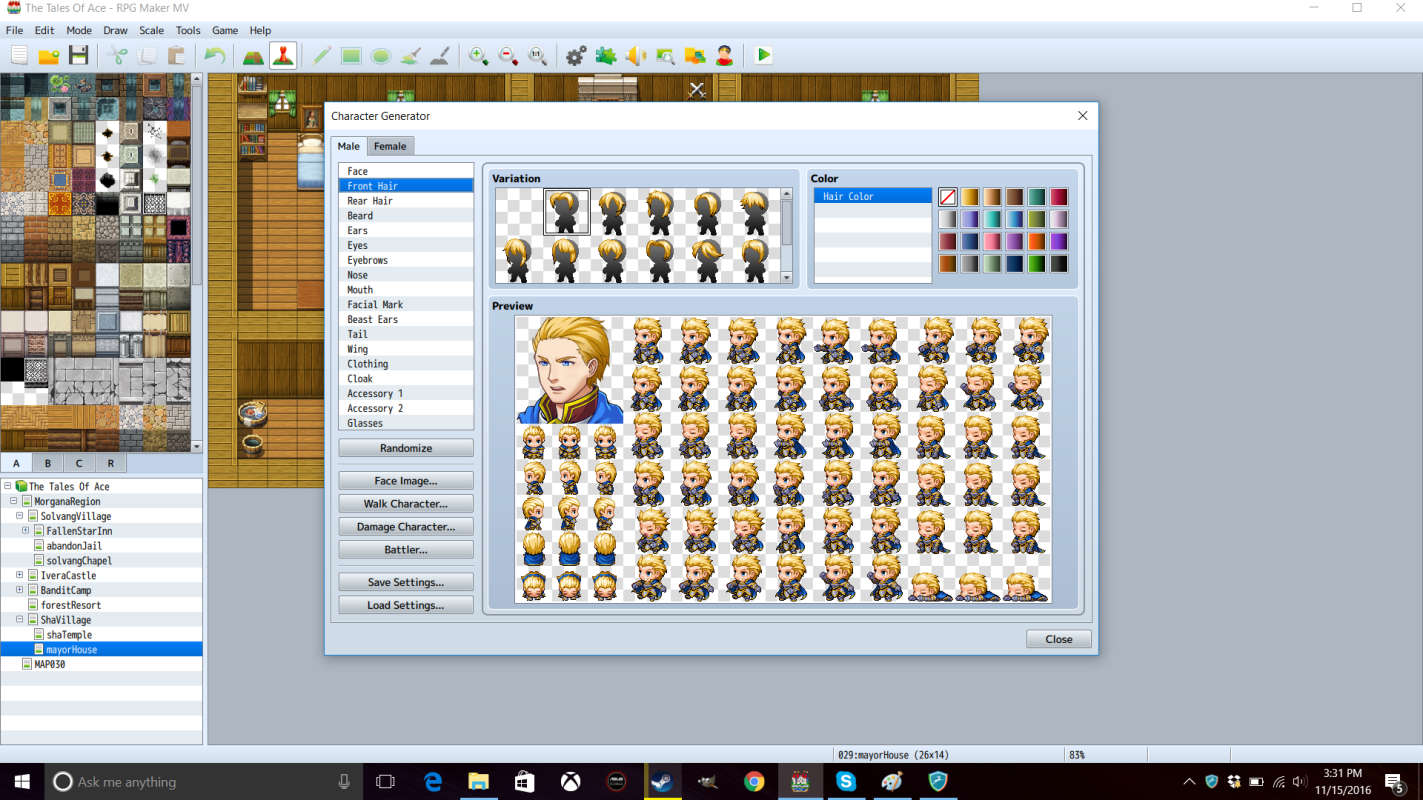Screen dimensions: 1423x800
Task: Pick the no-color red slash swatch
Action: [948, 197]
